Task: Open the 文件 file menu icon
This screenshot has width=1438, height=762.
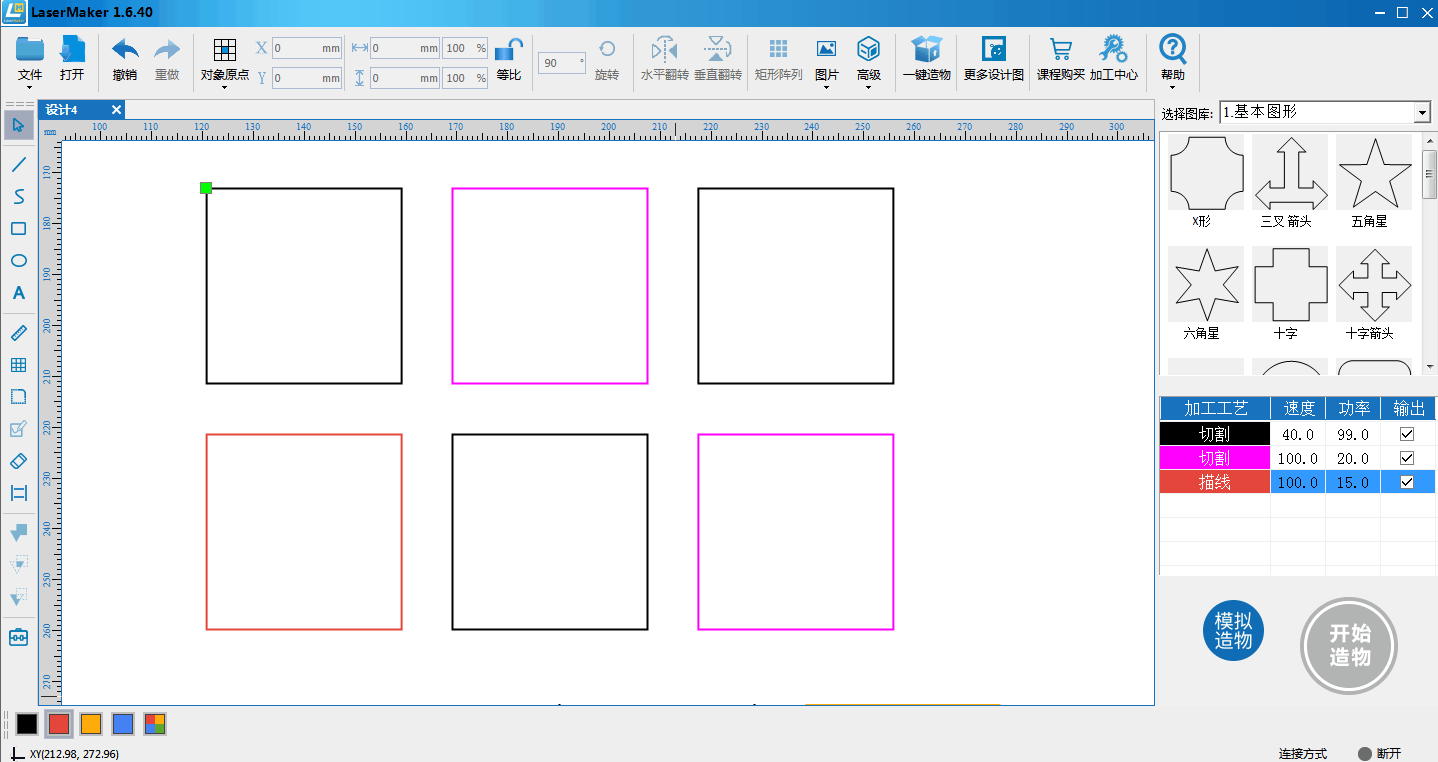Action: 30,50
